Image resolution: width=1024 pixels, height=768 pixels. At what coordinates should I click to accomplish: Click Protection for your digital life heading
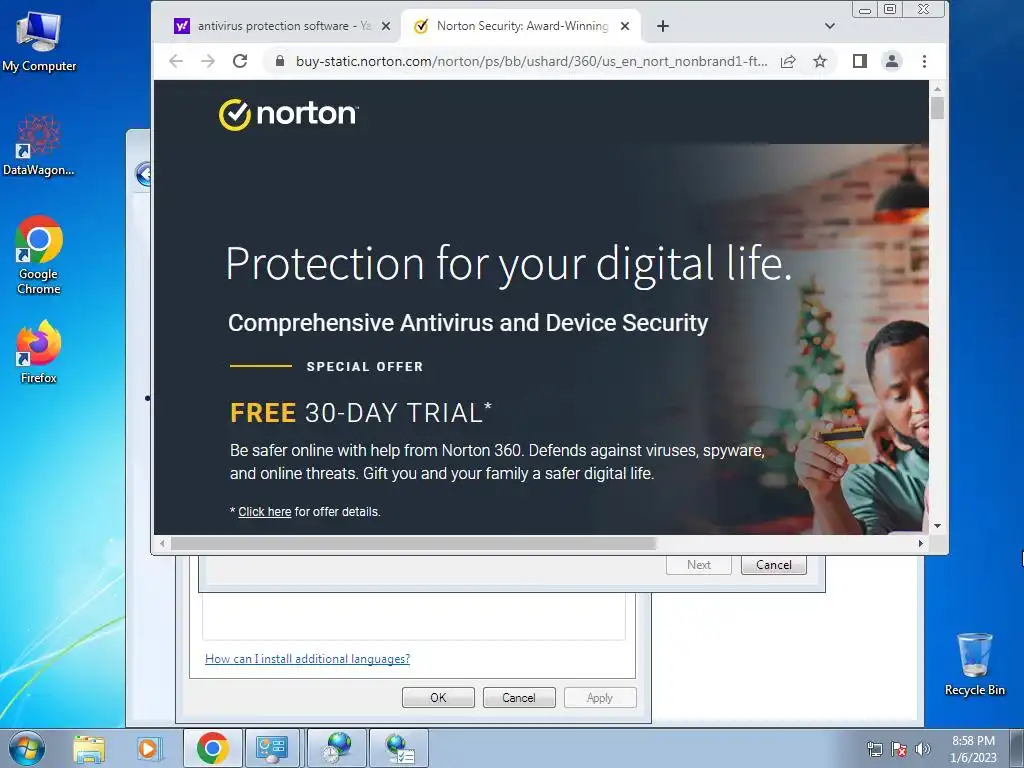[x=509, y=264]
